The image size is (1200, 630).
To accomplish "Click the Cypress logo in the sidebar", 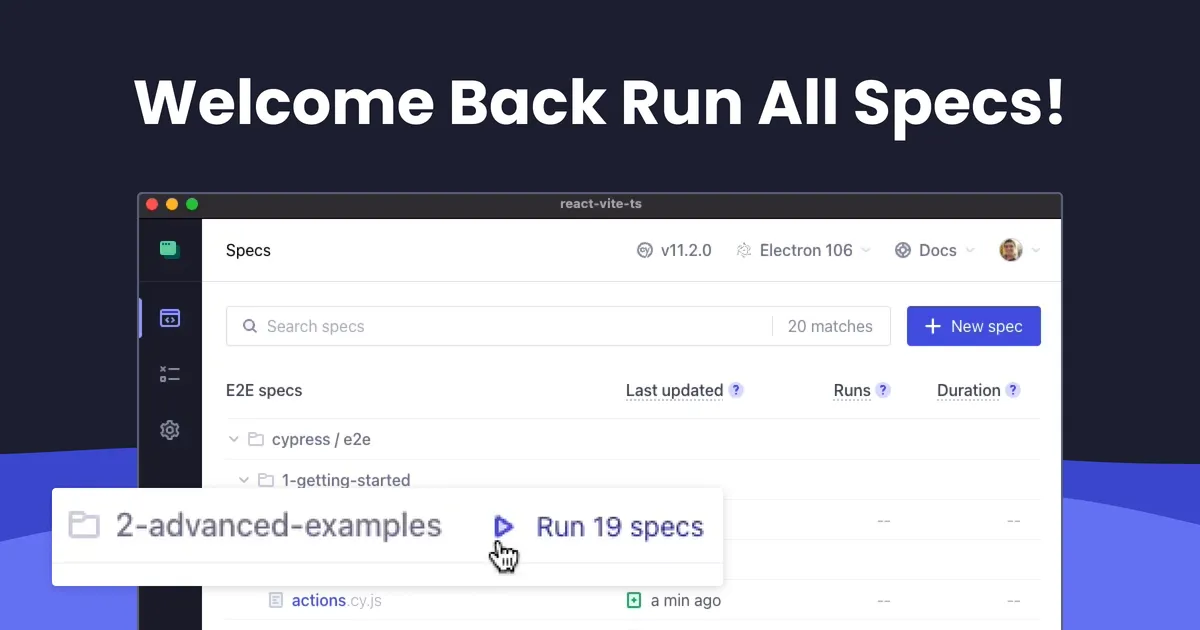I will coord(170,250).
